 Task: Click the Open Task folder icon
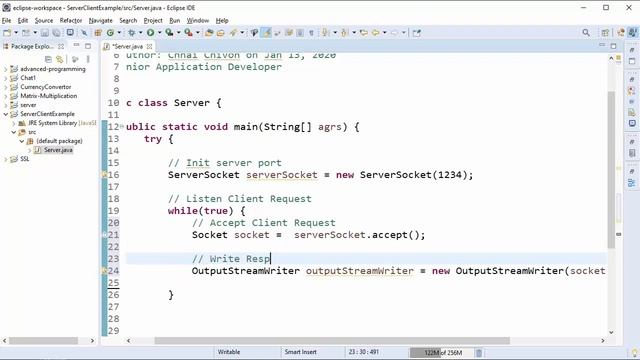click(220, 33)
